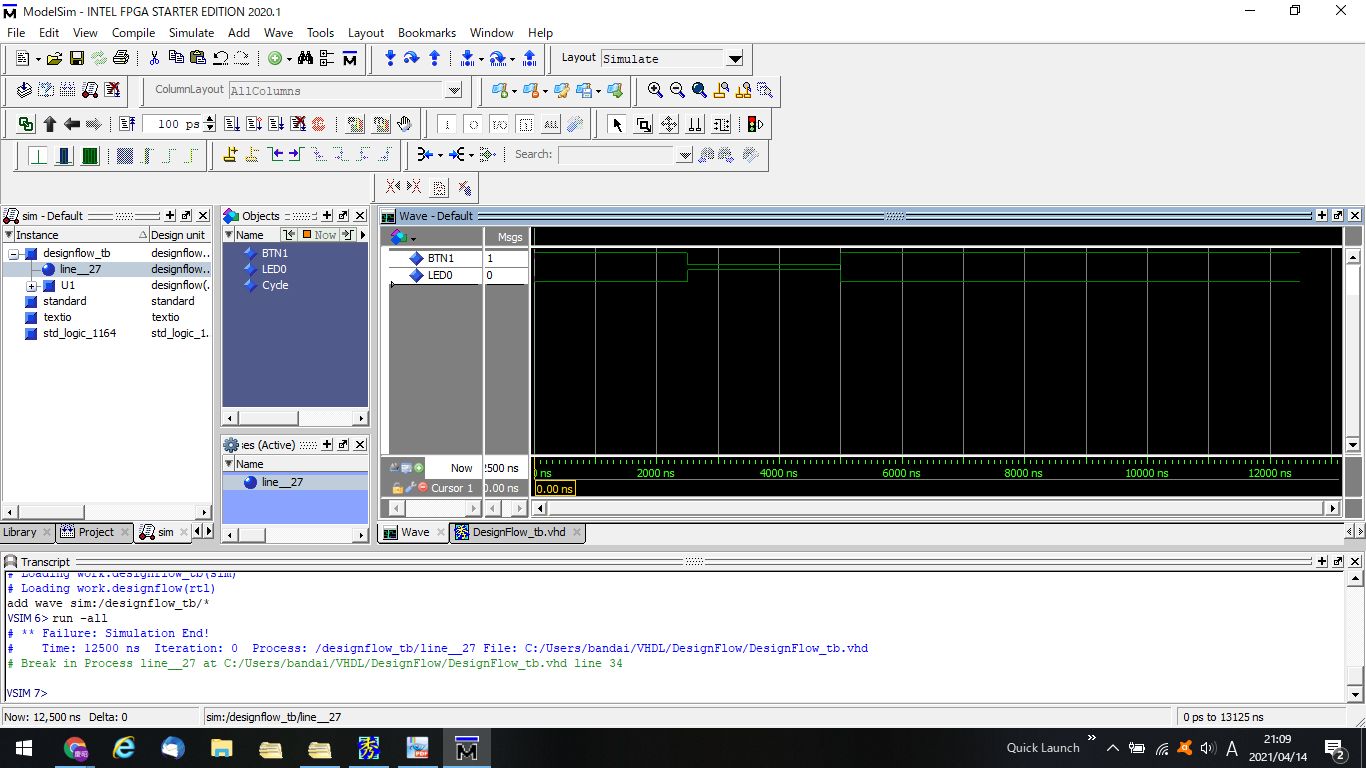Click the Select Mode pointer icon
Viewport: 1366px width, 768px height.
(x=617, y=124)
